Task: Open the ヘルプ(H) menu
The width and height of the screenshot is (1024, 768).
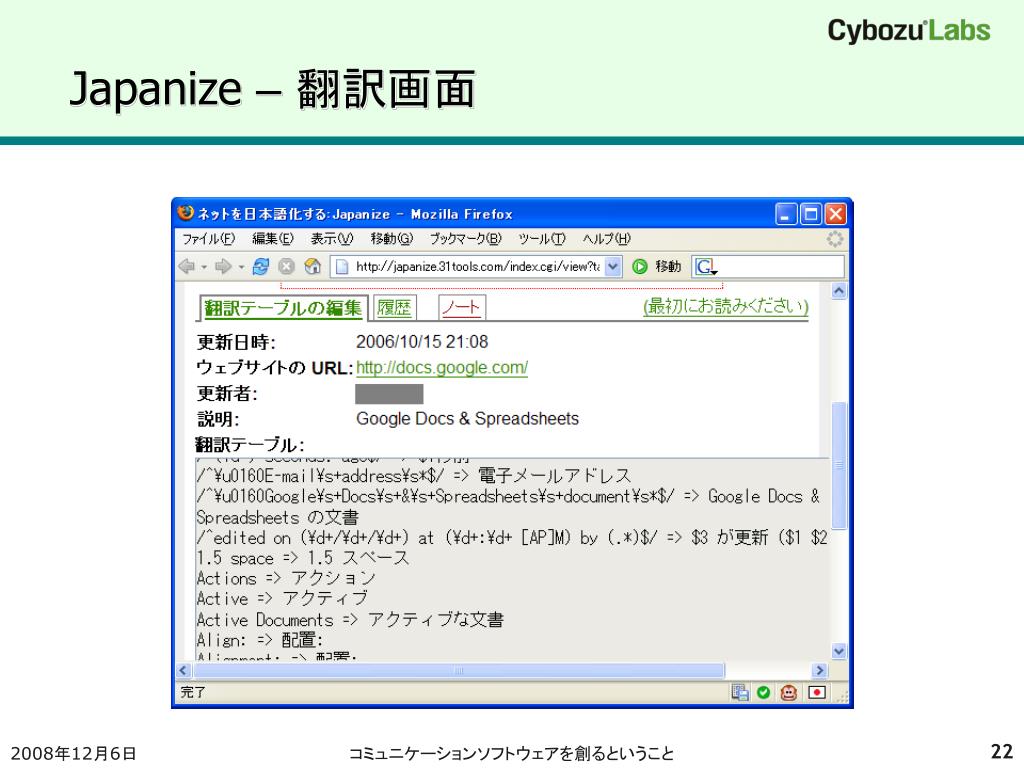Action: point(607,239)
